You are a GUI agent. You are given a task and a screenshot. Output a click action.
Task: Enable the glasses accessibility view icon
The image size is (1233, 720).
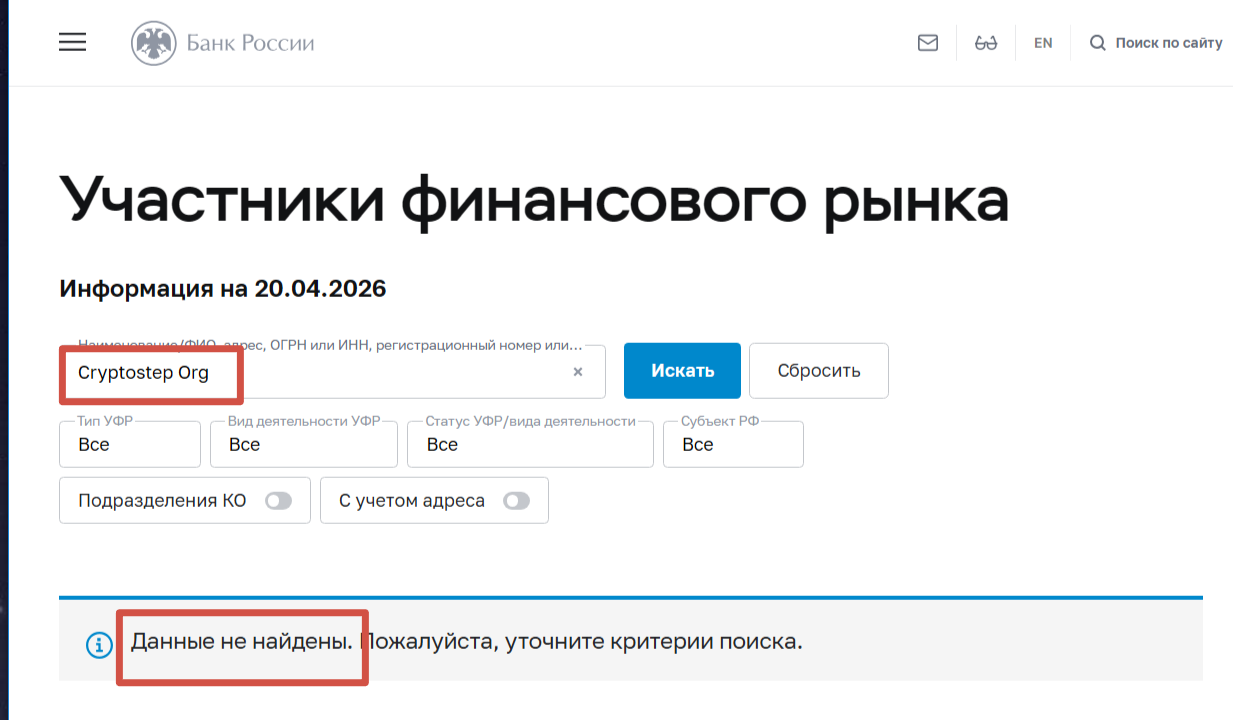[x=986, y=43]
